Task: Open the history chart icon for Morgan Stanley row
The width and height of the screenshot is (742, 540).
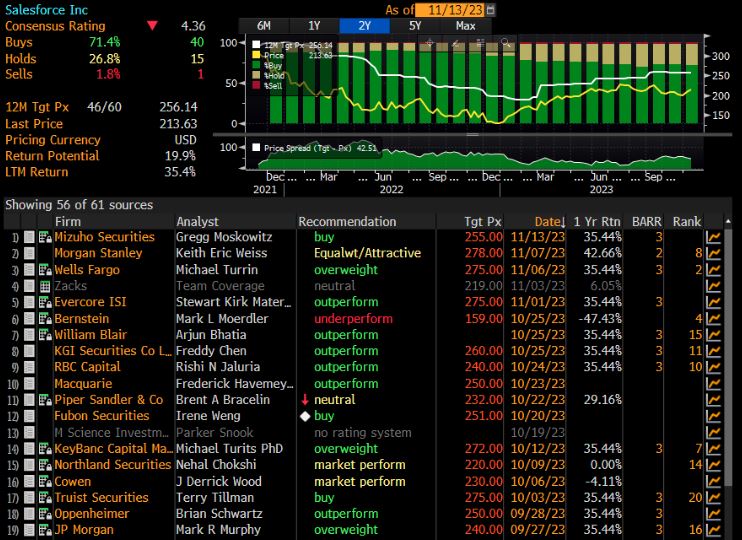Action: coord(713,253)
